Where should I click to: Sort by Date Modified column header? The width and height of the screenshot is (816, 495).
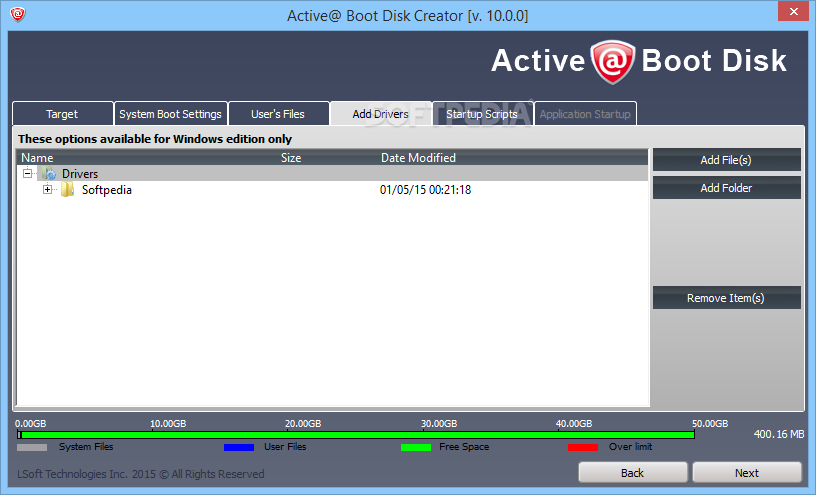pyautogui.click(x=418, y=158)
